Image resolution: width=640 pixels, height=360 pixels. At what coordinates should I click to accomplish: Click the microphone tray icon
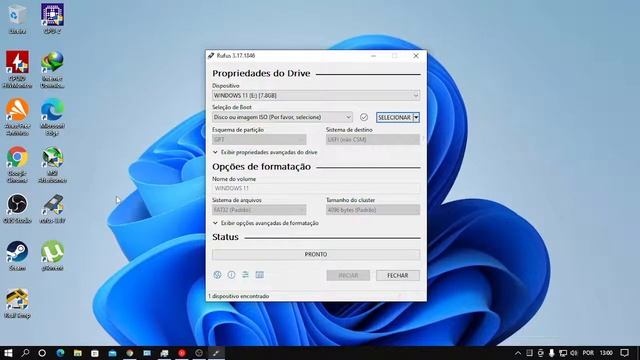click(551, 353)
